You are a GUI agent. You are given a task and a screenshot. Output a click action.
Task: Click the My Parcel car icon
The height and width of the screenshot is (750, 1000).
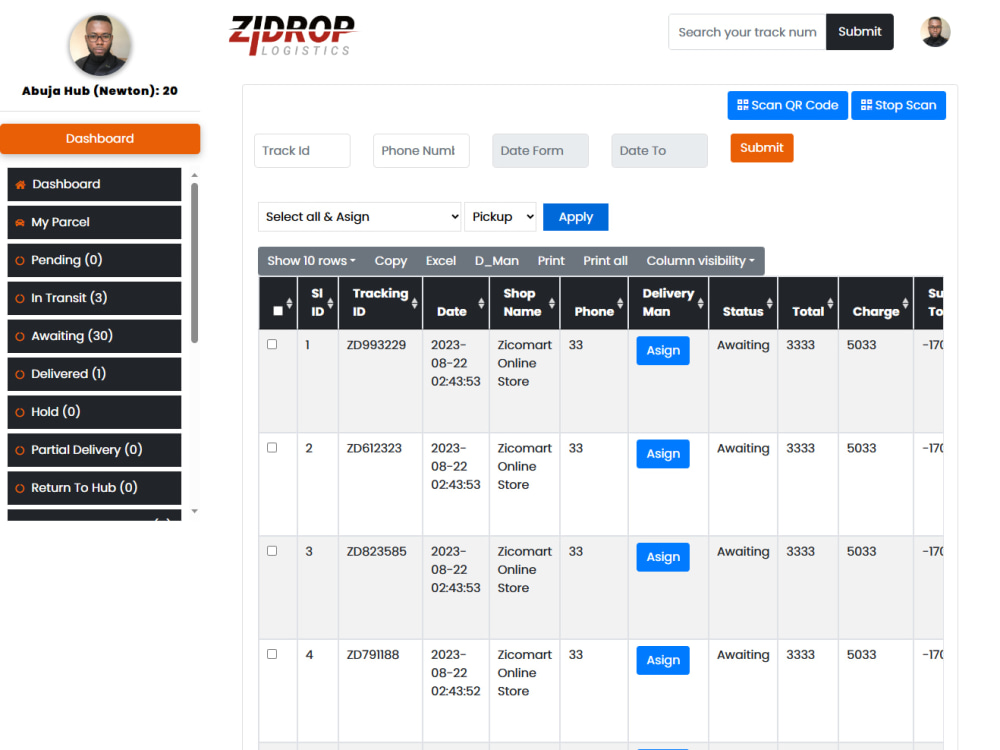point(20,223)
